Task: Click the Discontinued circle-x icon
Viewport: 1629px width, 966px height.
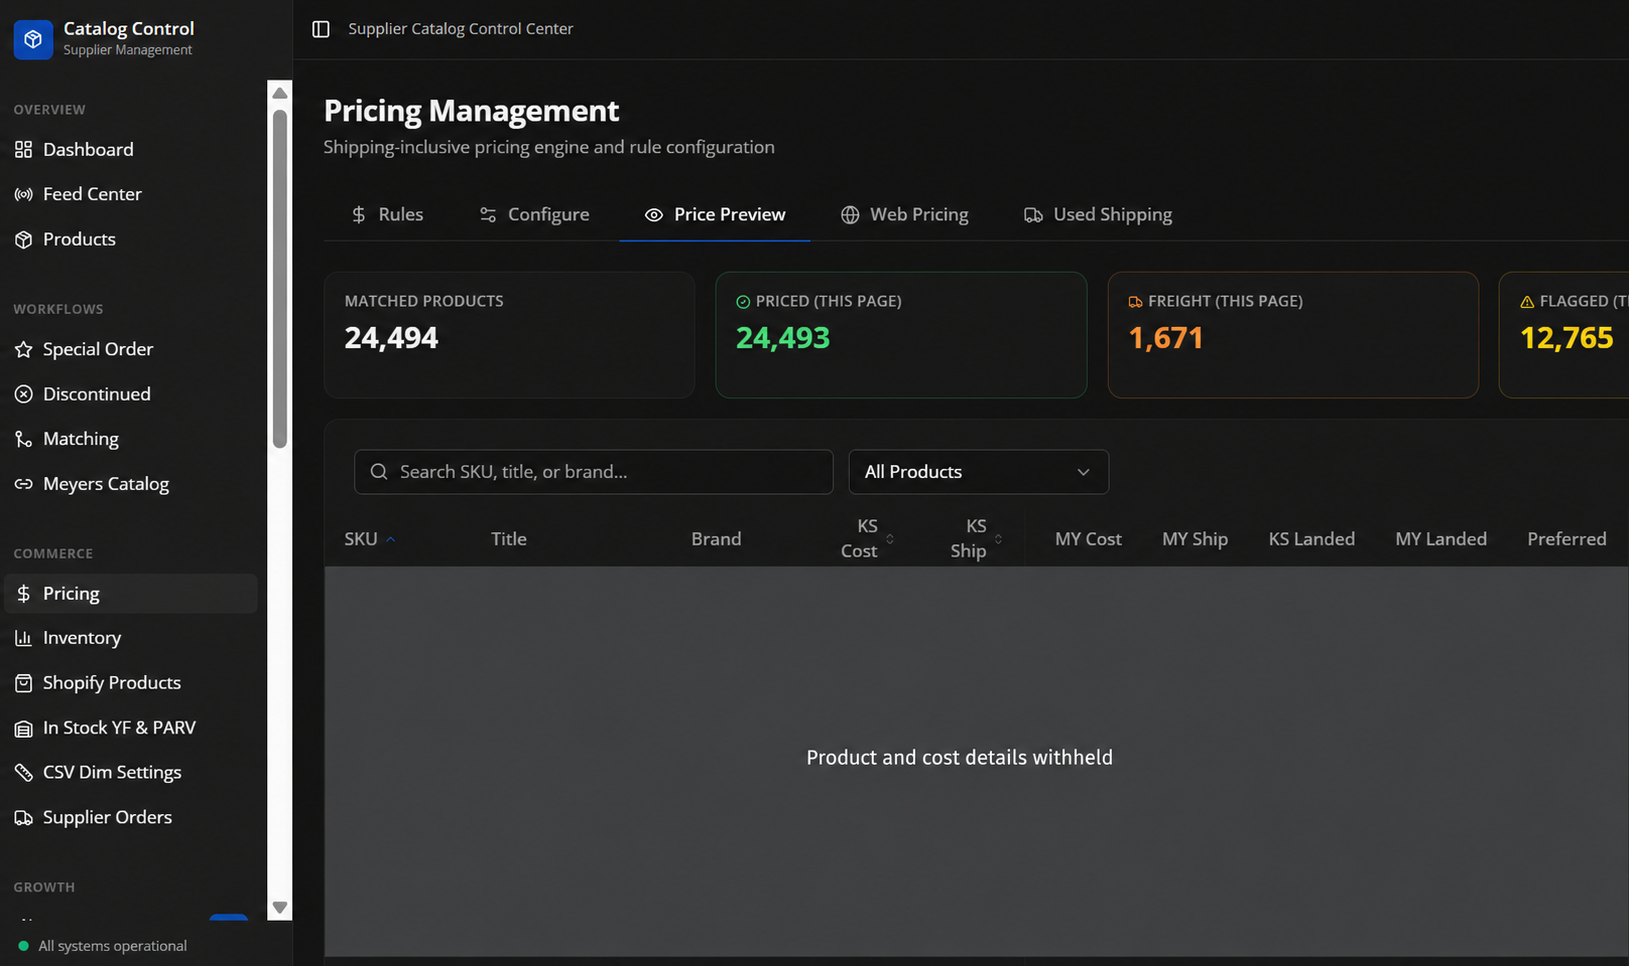Action: click(23, 394)
